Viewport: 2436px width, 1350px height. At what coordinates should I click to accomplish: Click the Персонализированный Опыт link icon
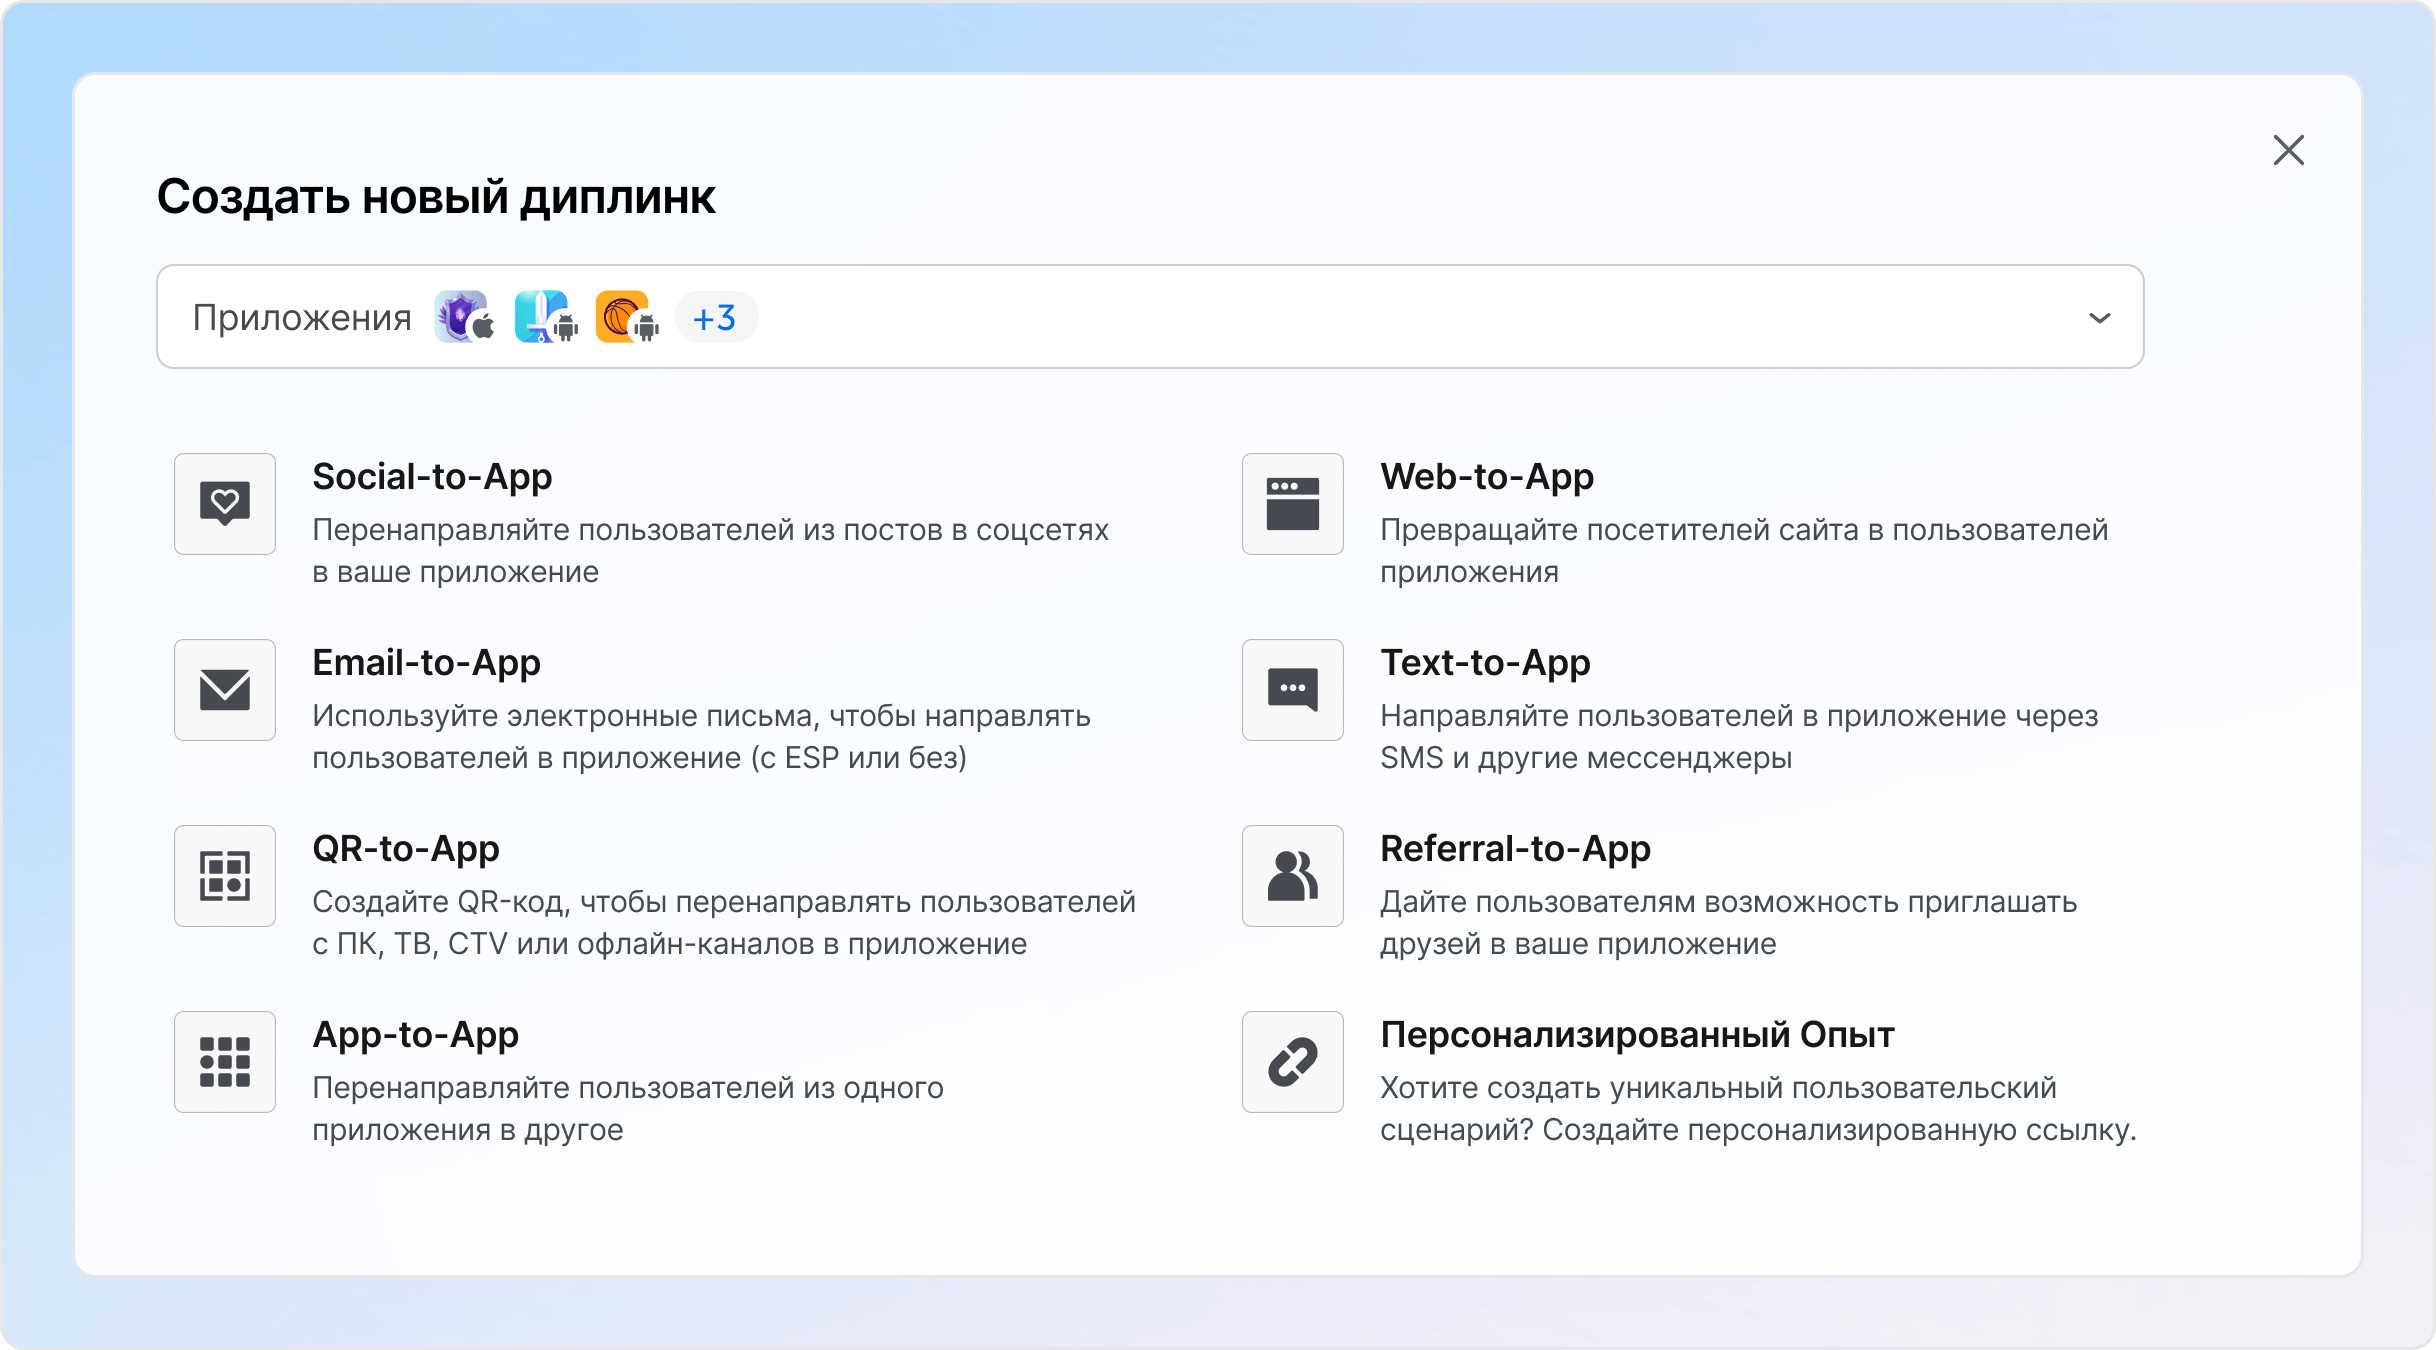[1292, 1062]
